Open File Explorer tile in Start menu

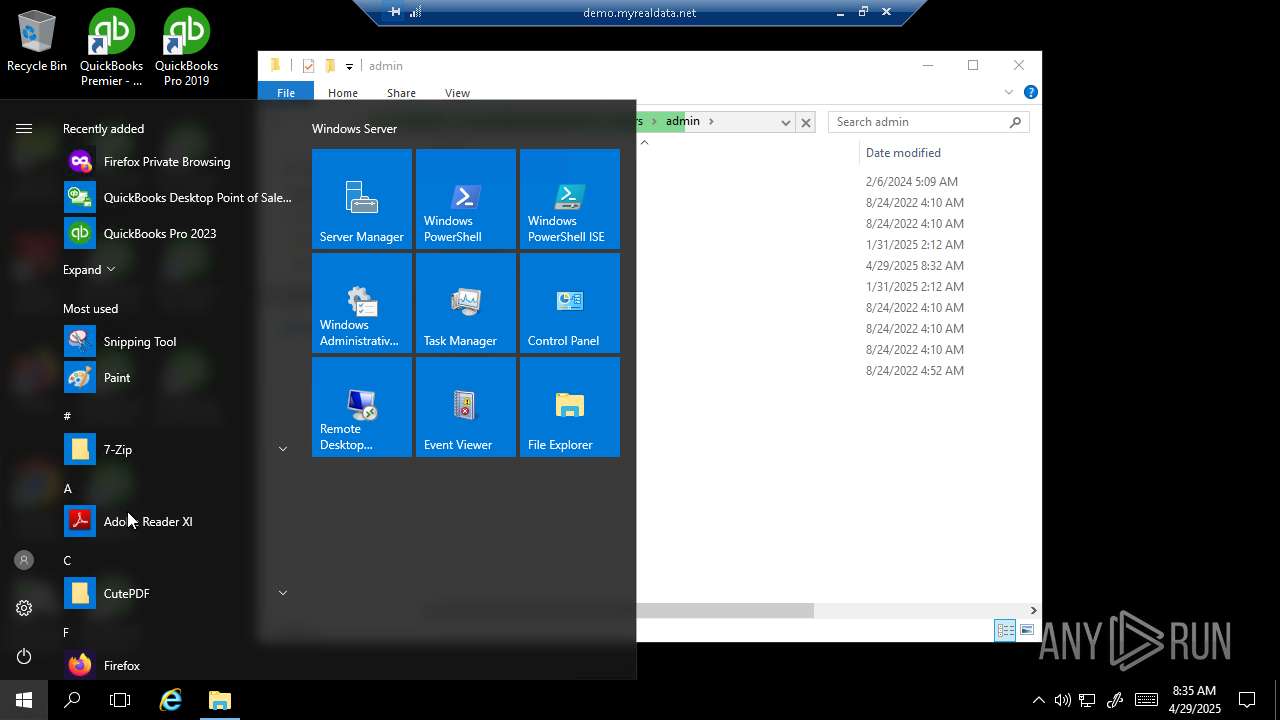point(570,407)
